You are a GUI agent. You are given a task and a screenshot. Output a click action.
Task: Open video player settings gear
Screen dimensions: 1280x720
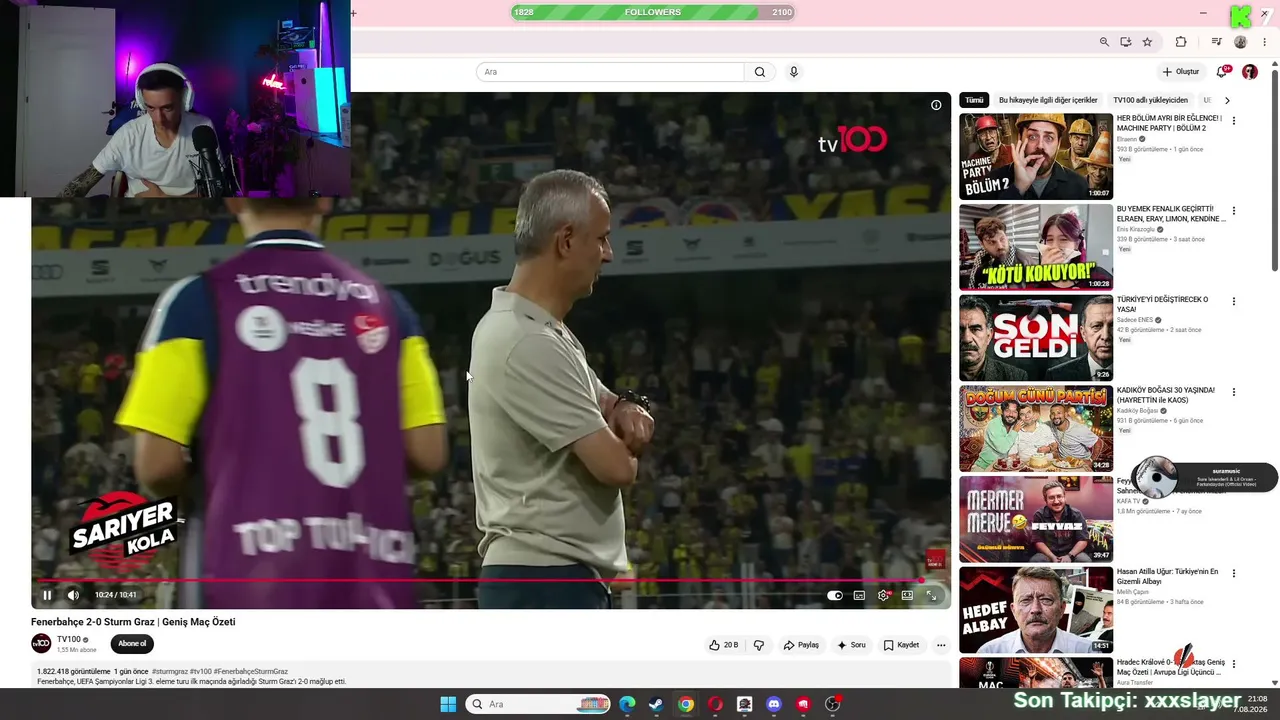(883, 596)
